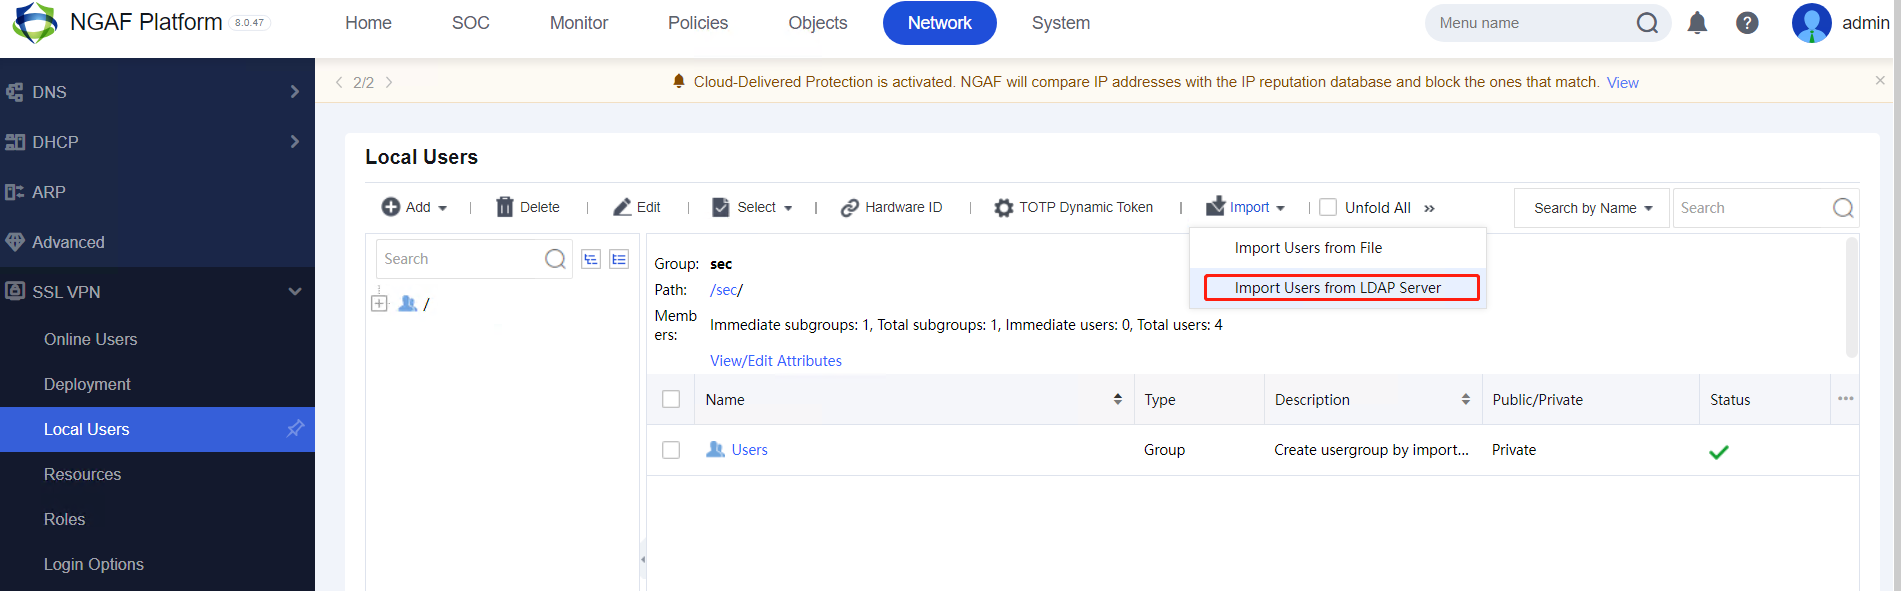Open the Search by Name dropdown

tap(1592, 208)
